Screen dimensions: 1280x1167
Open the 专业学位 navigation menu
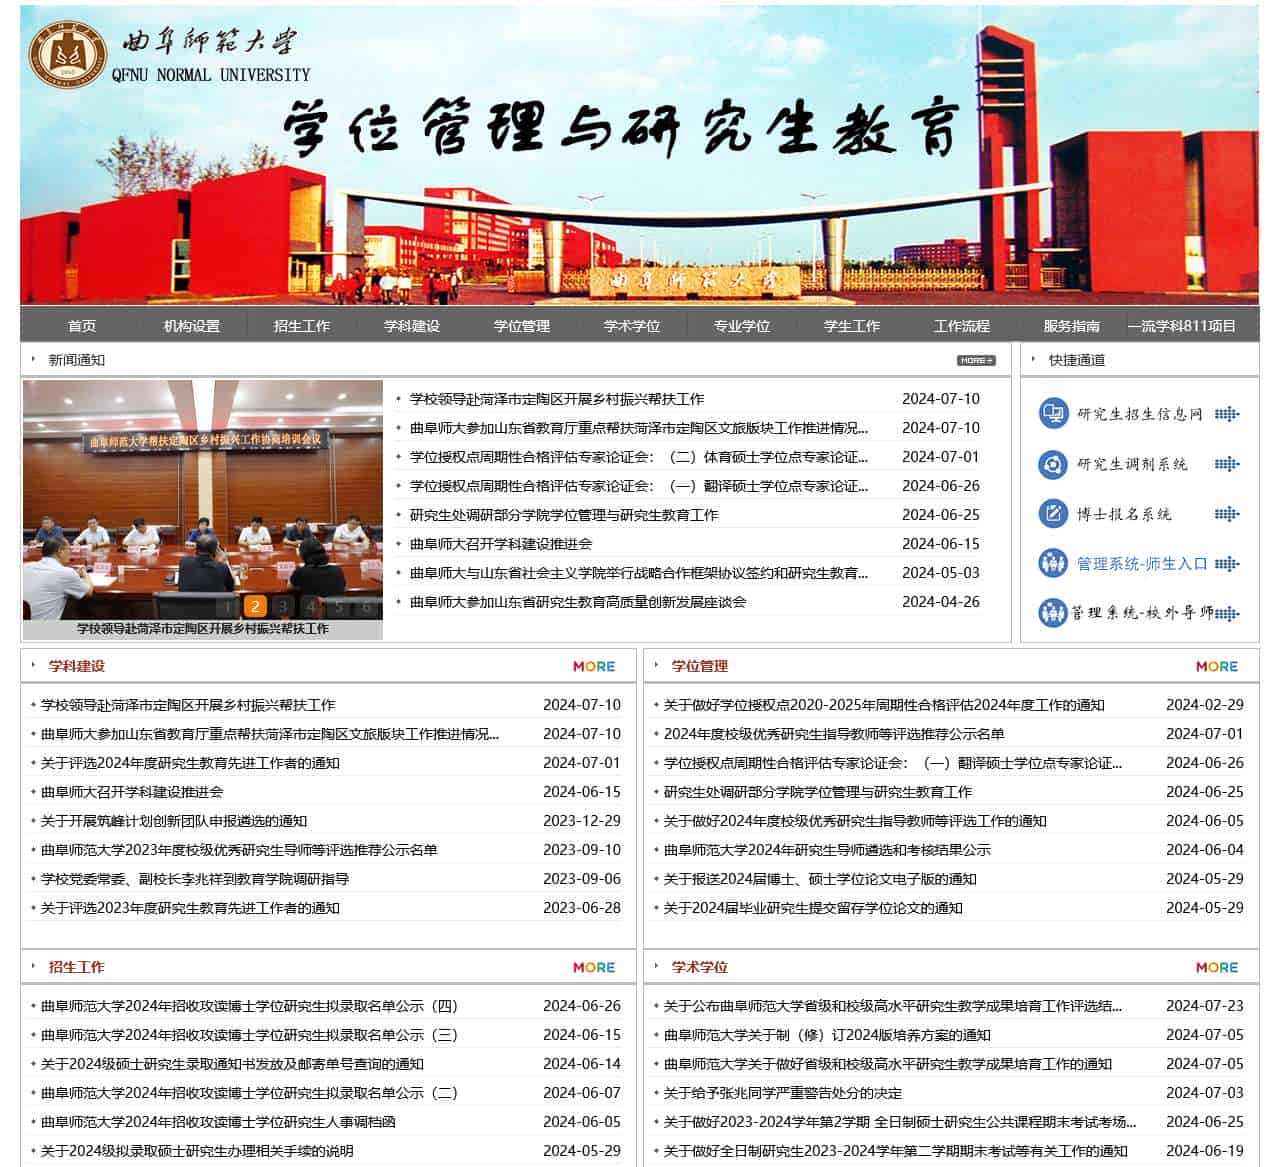click(x=742, y=326)
